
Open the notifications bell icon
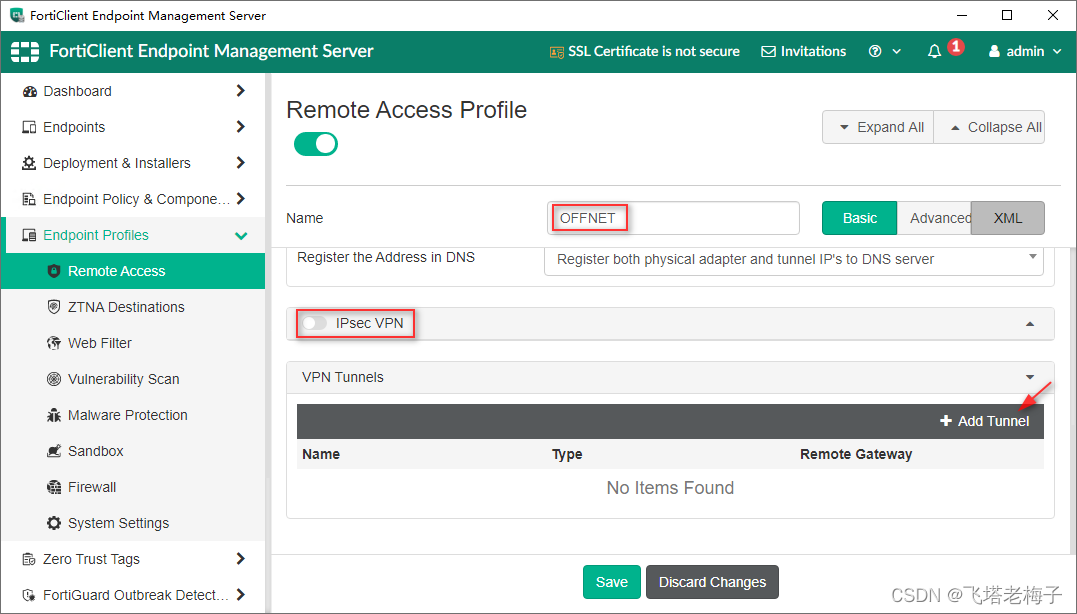pos(934,52)
